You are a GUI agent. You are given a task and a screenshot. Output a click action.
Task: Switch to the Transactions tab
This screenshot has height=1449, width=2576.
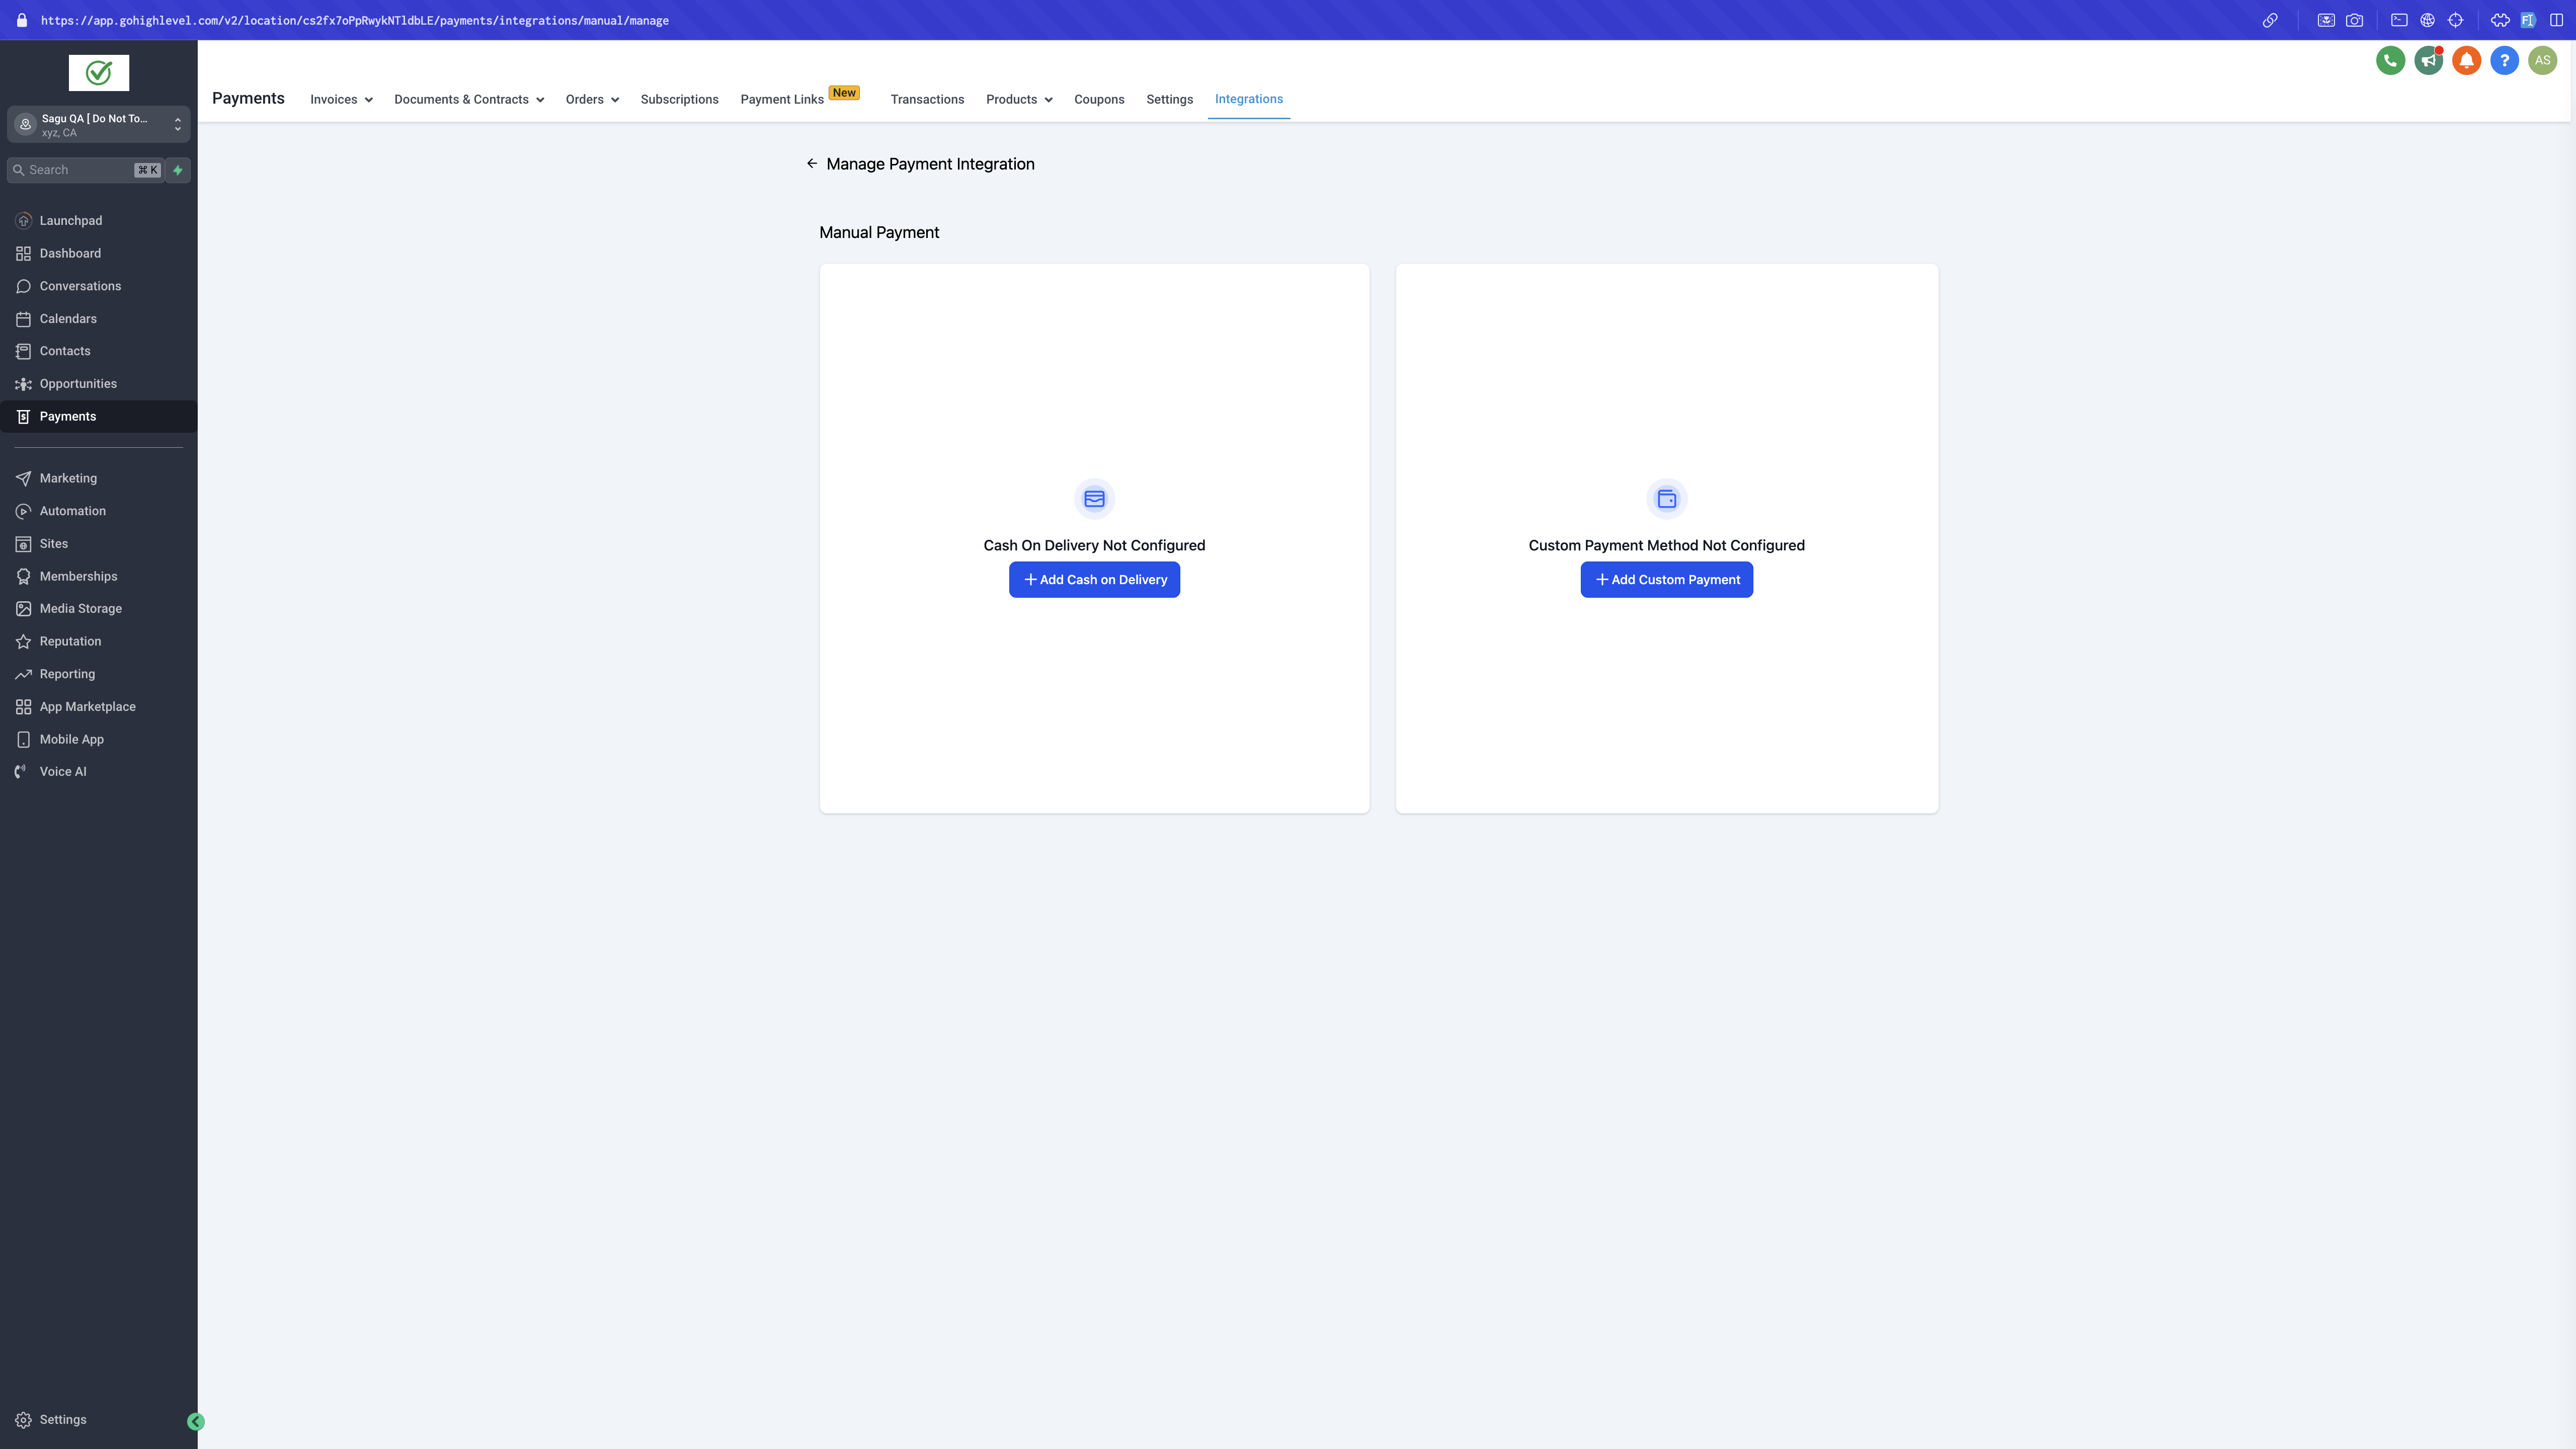coord(927,99)
